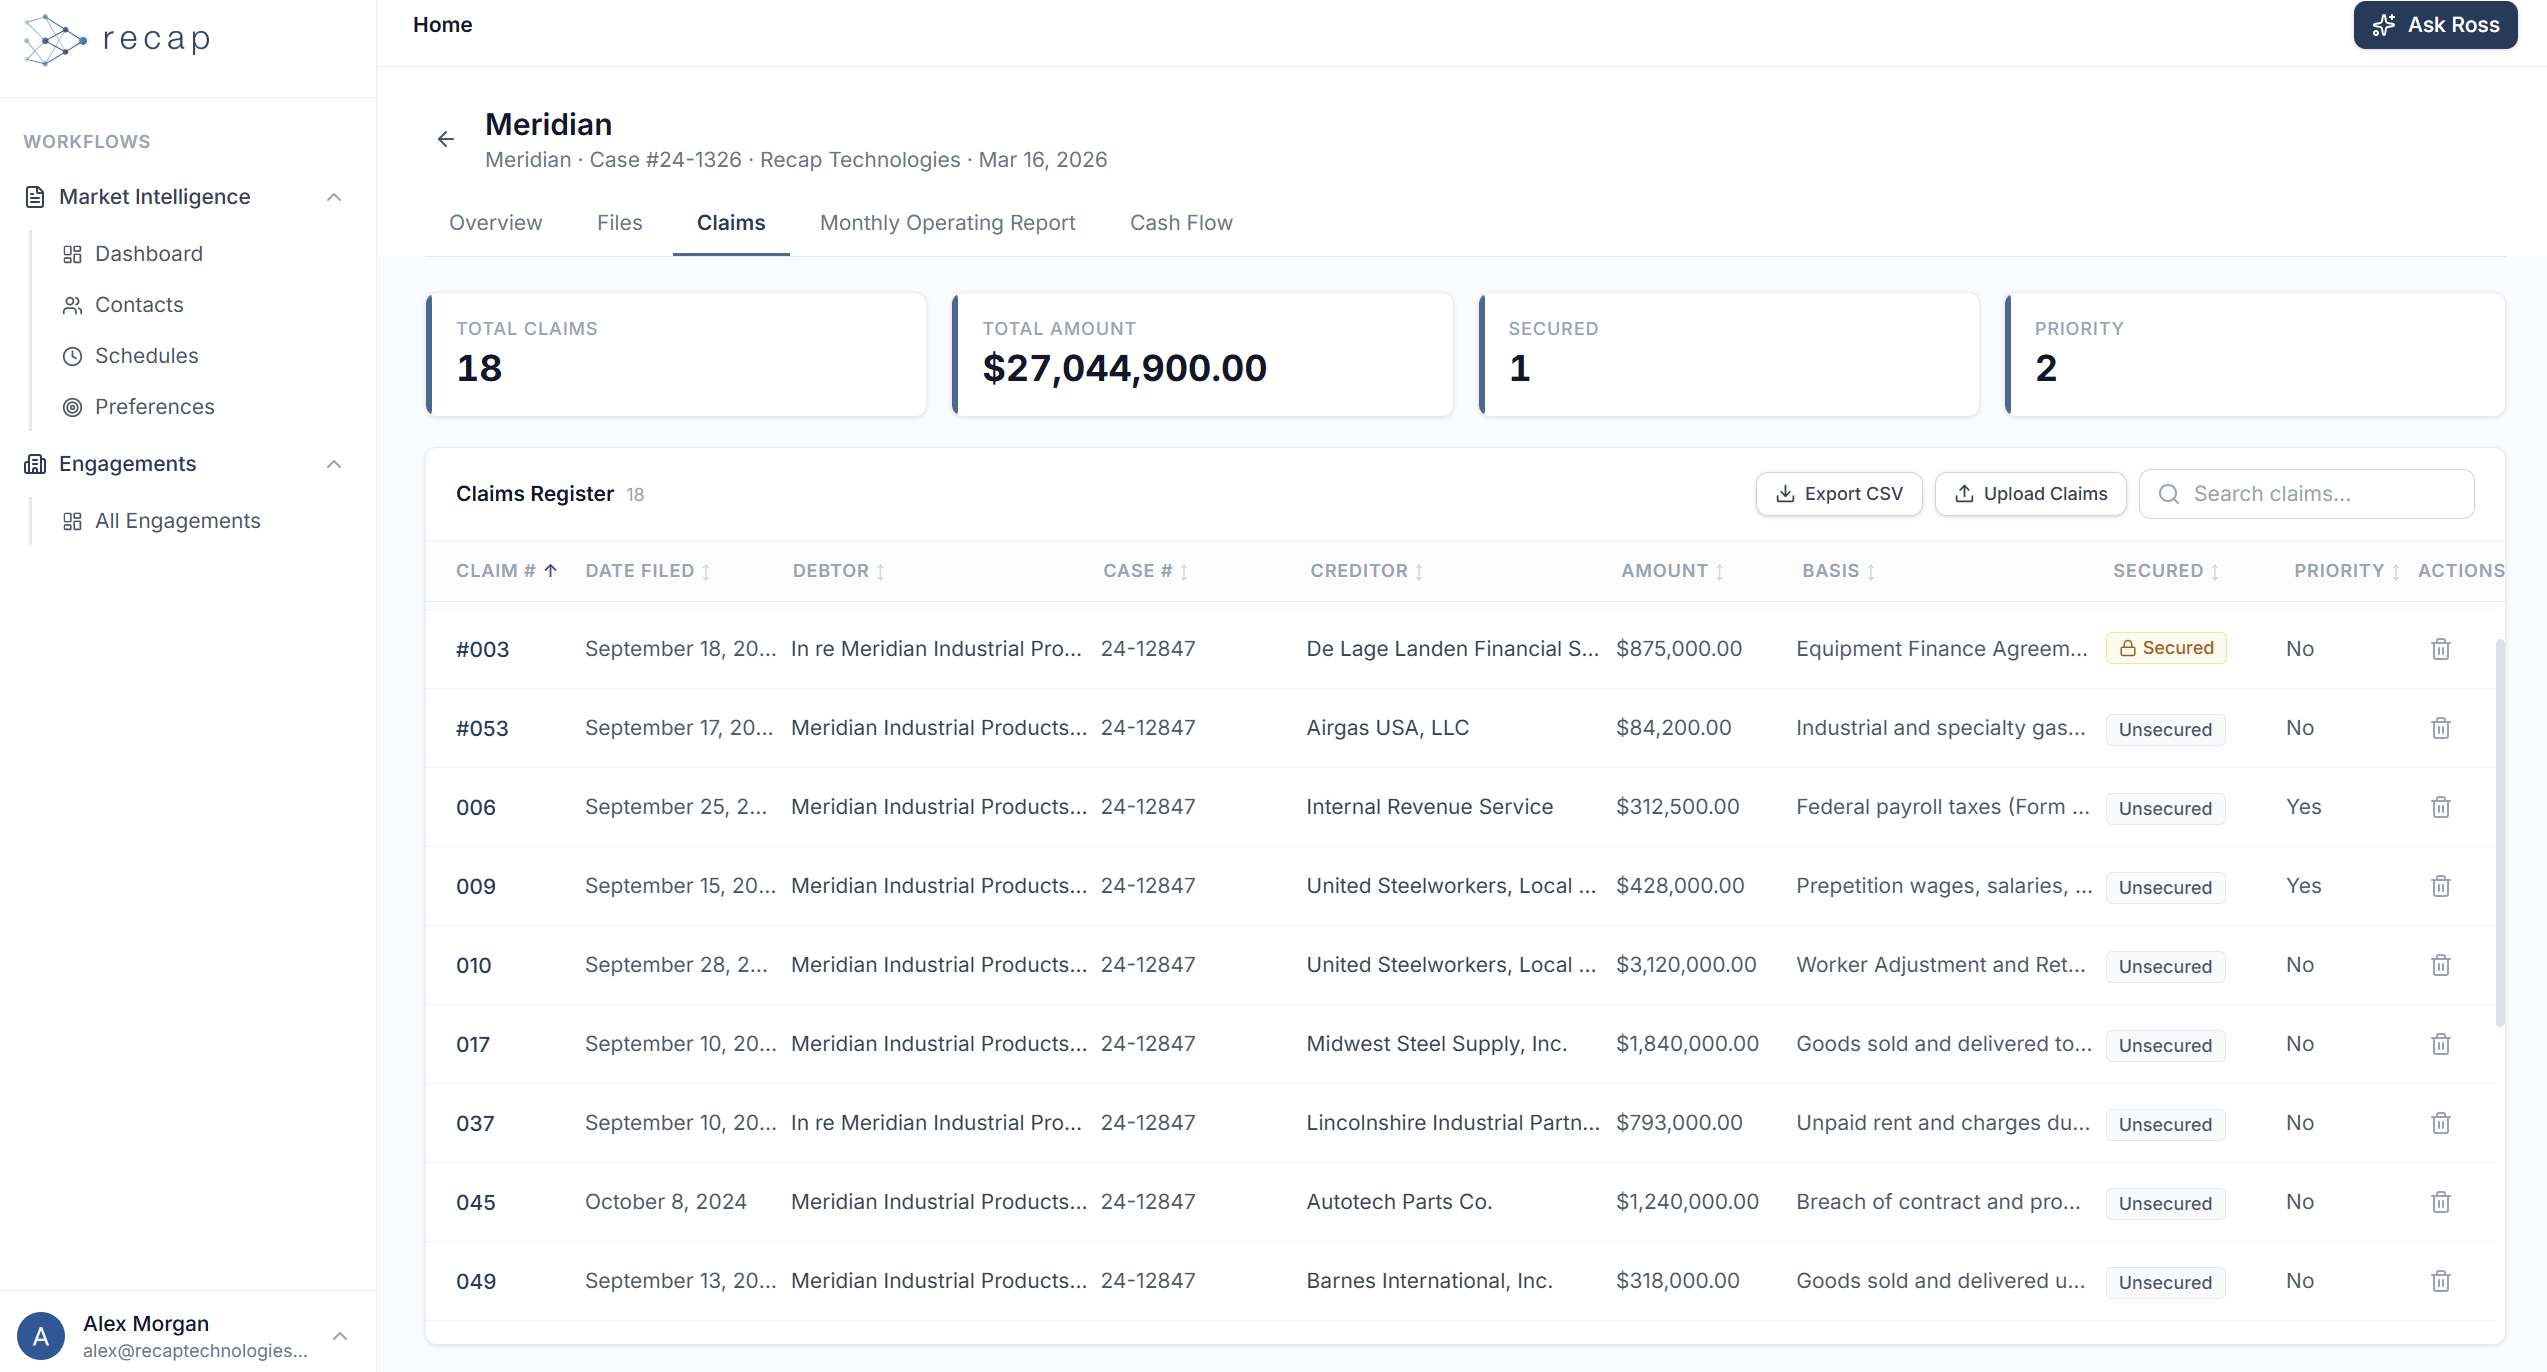This screenshot has width=2547, height=1372.
Task: Open Preferences via the target icon
Action: tap(71, 406)
